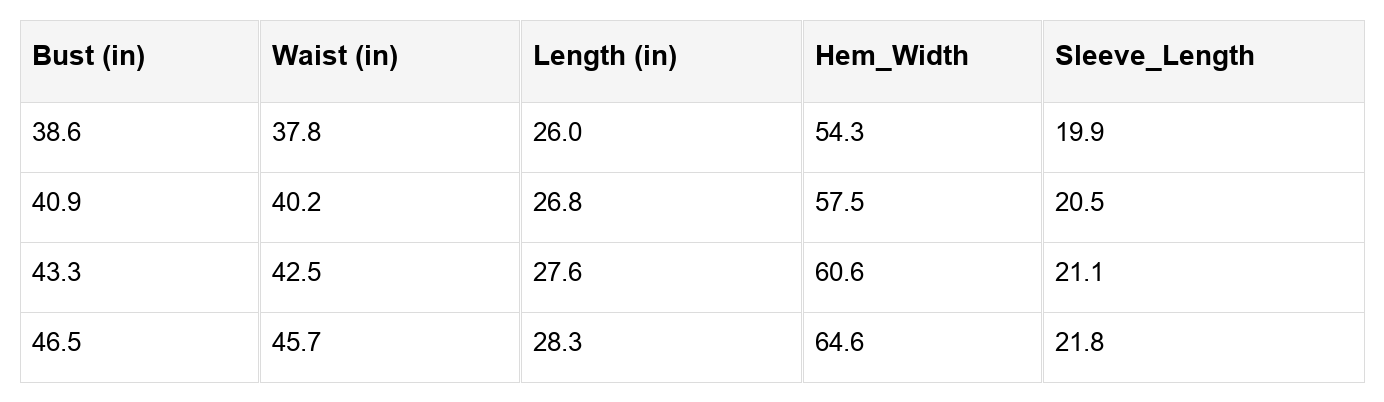Click the Bust (in) column header
This screenshot has height=402, width=1384.
pos(89,56)
